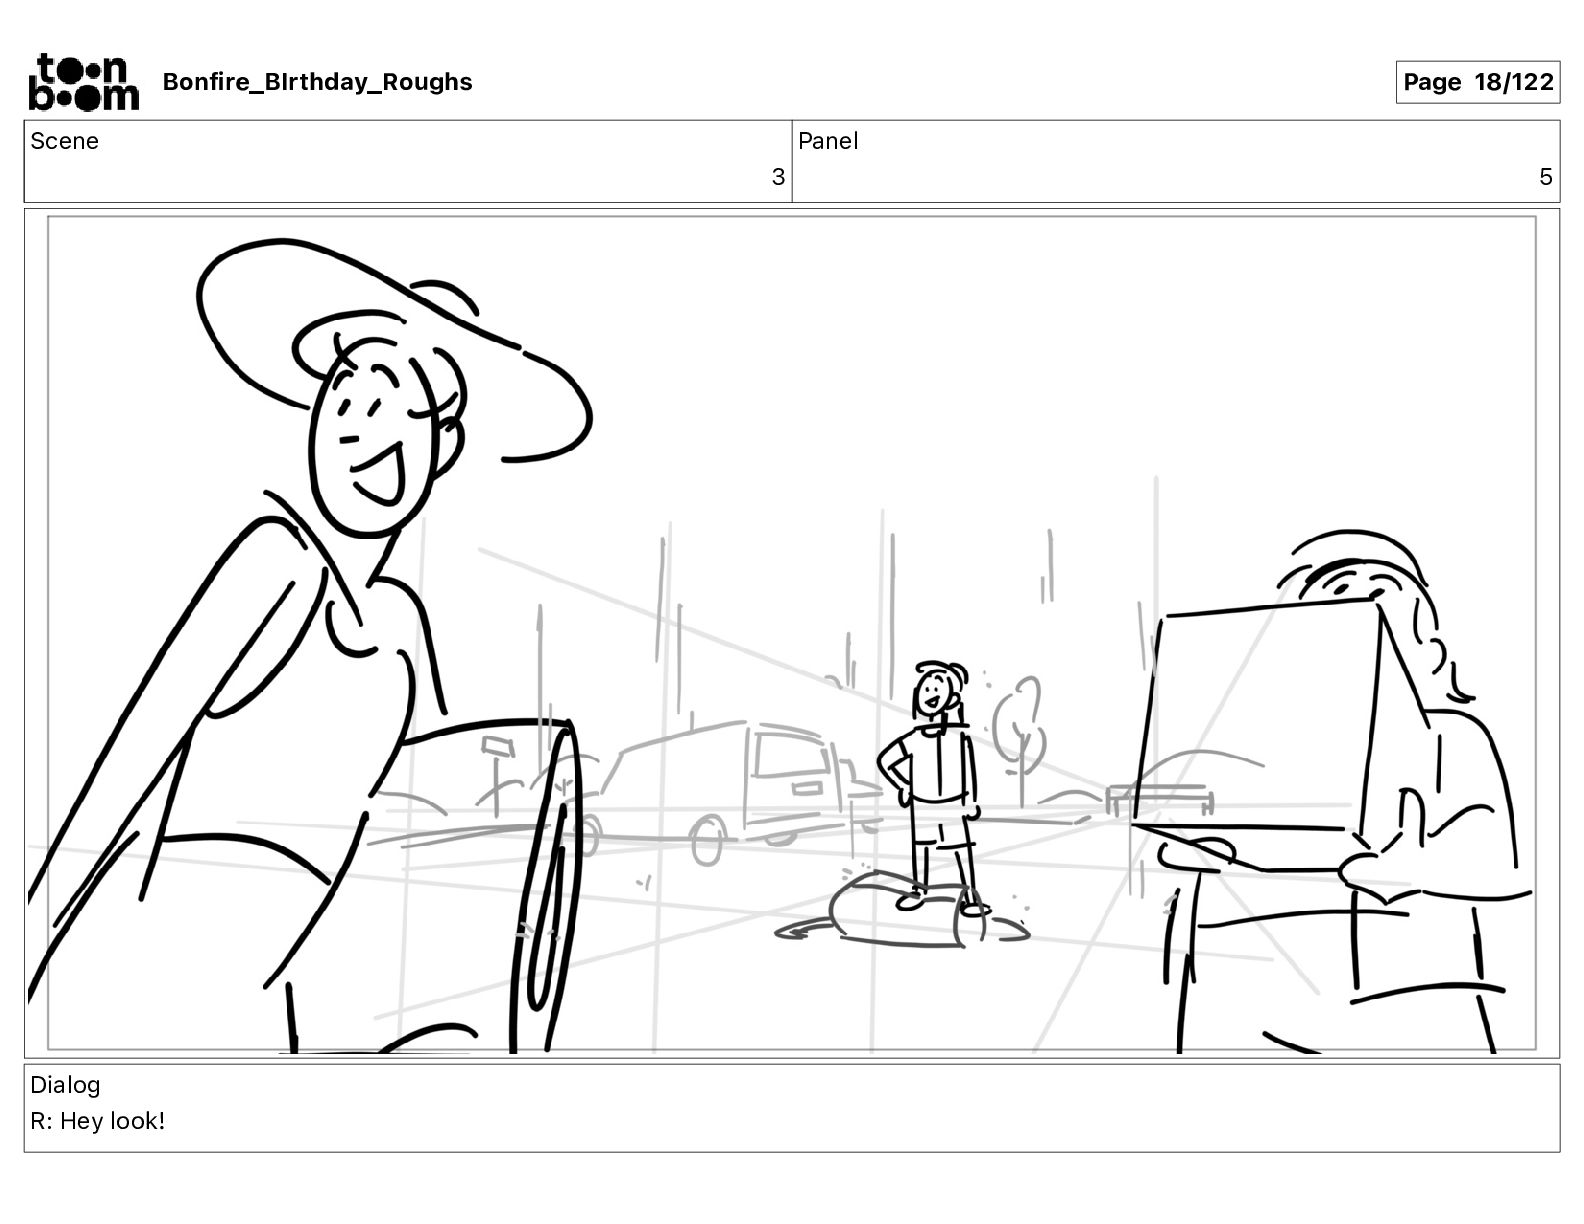Click the storyboard panel drawing

[792, 633]
